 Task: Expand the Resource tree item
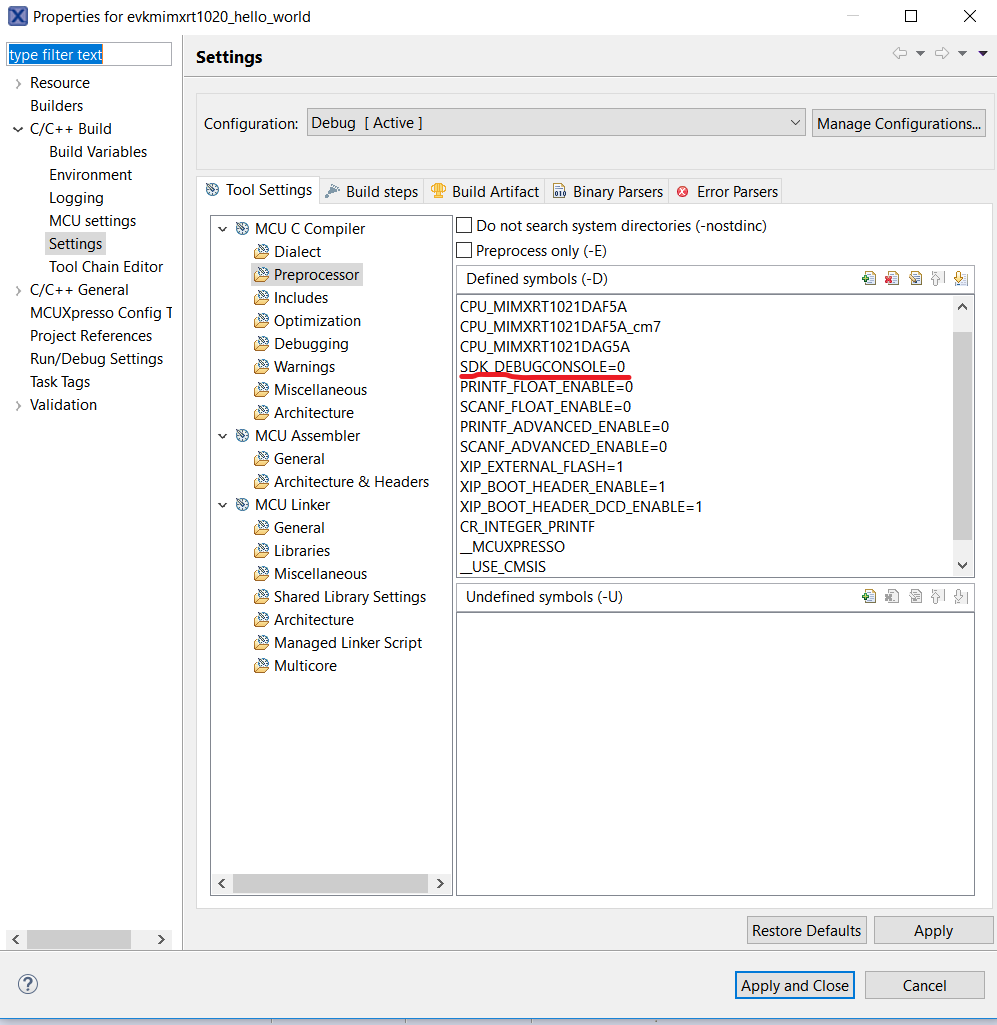18,83
